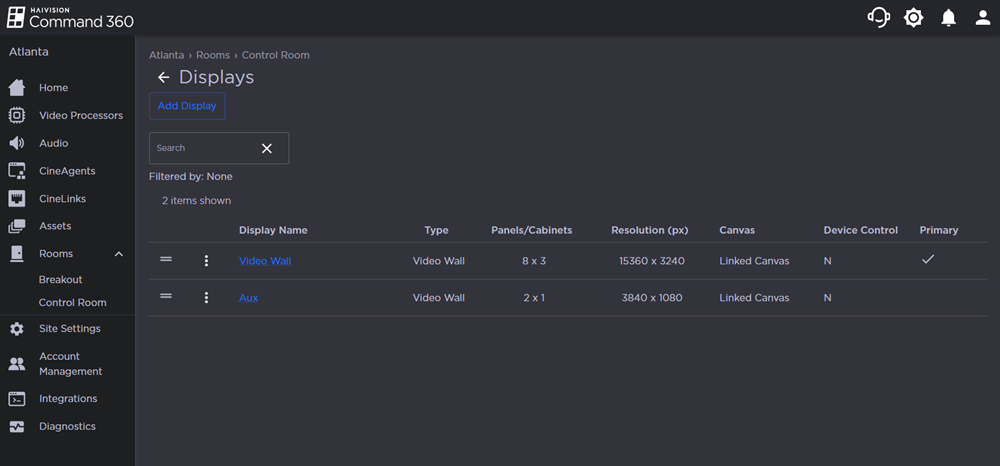Clear the search field with X
The image size is (1000, 466).
click(267, 148)
